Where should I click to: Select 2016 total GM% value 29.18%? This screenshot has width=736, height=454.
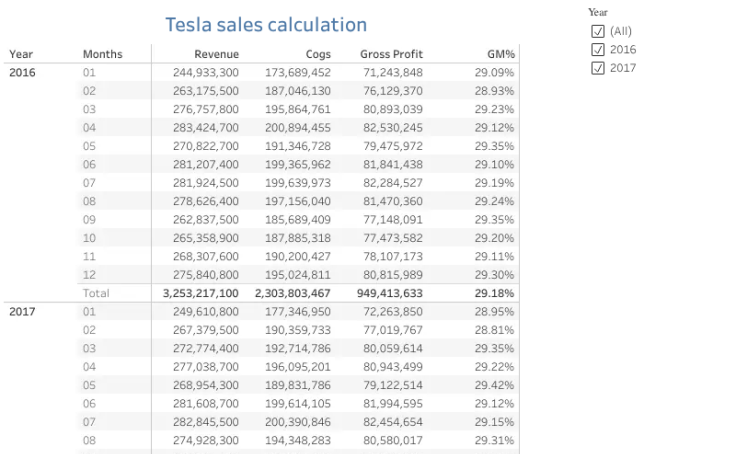(494, 293)
